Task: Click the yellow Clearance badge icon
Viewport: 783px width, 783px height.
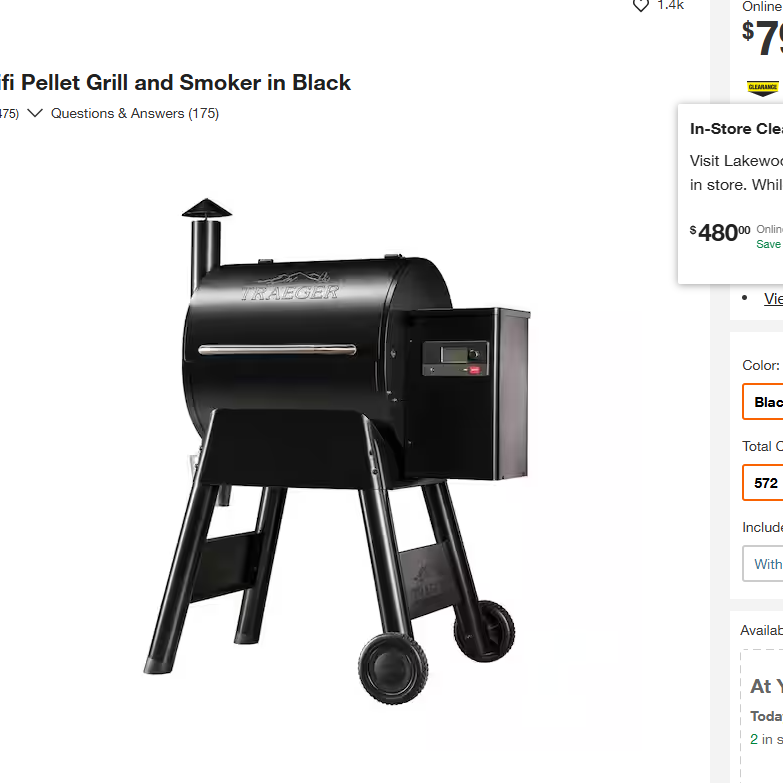Action: pyautogui.click(x=763, y=88)
